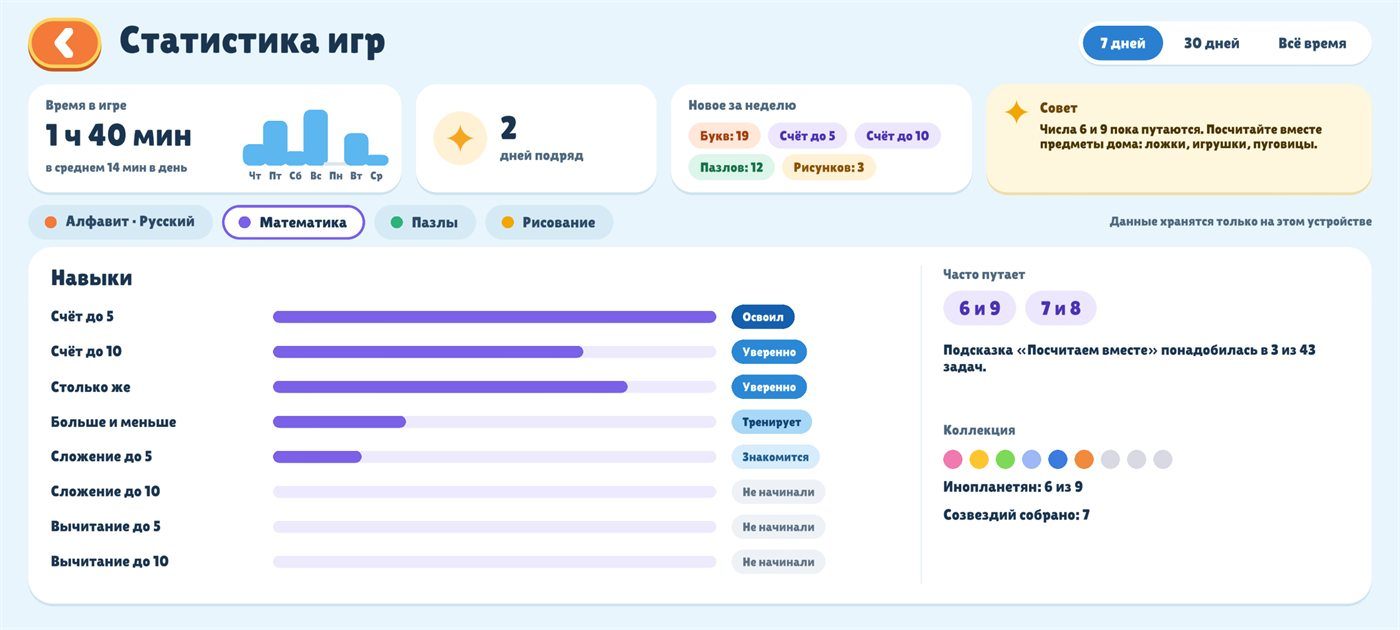Open the Рисование tab
Viewport: 1400px width, 630px height.
[549, 222]
